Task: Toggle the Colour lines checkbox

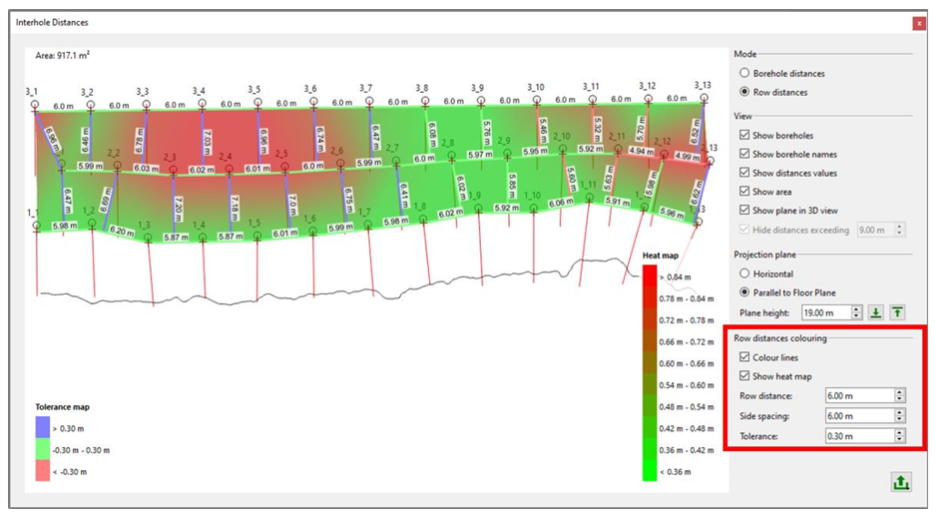Action: (x=743, y=357)
